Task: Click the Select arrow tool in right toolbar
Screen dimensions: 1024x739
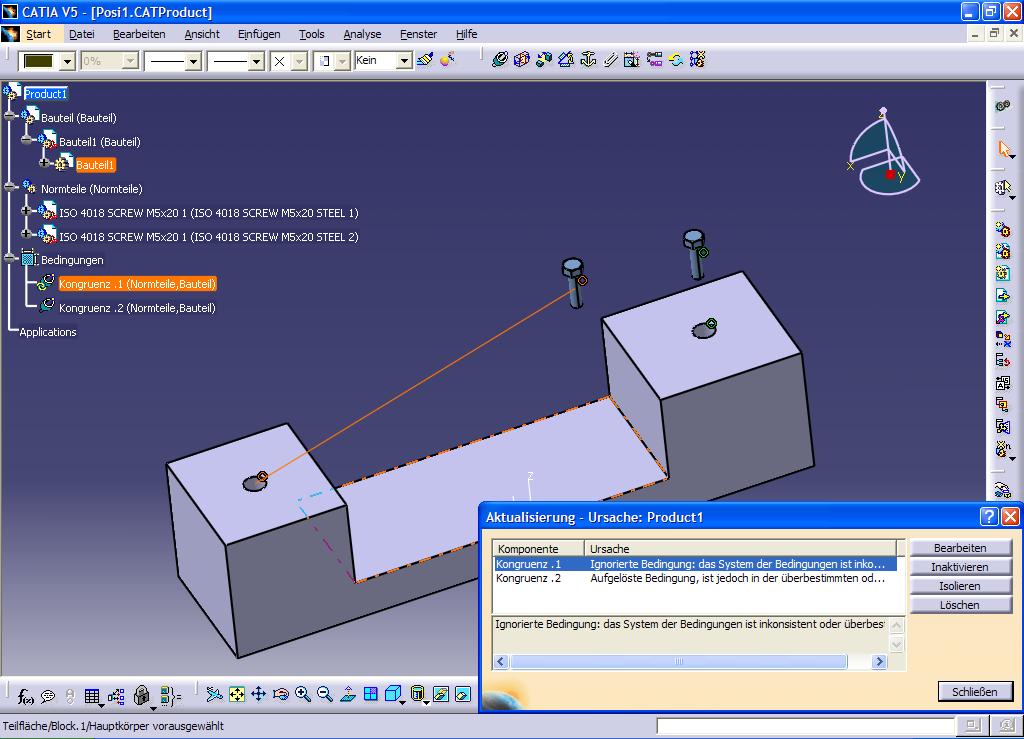Action: click(1004, 149)
